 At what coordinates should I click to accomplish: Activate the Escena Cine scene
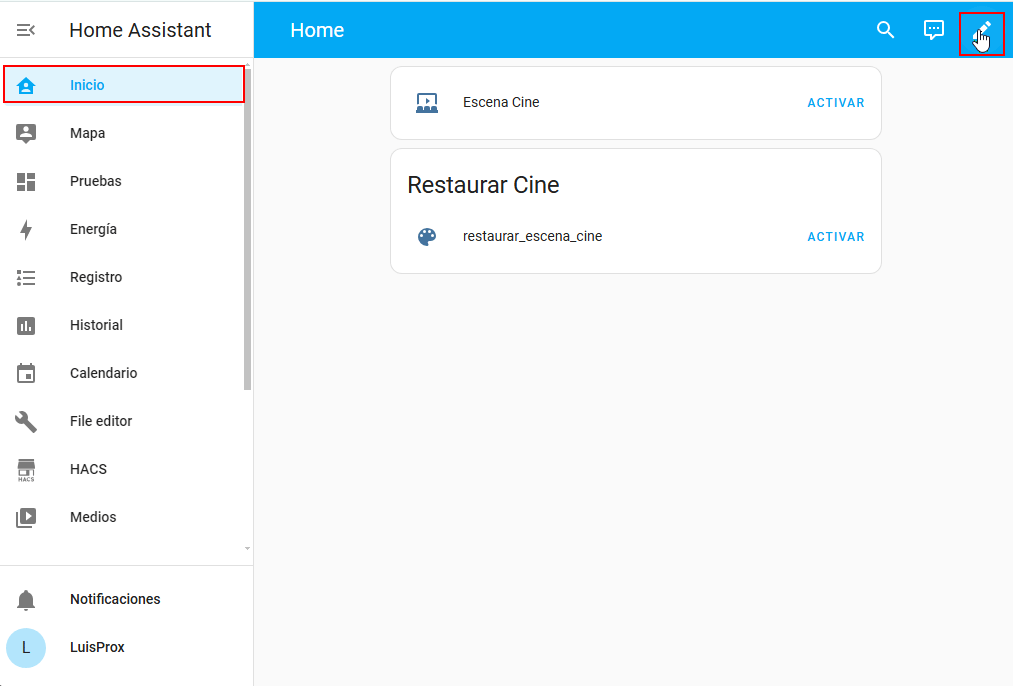[x=835, y=103]
